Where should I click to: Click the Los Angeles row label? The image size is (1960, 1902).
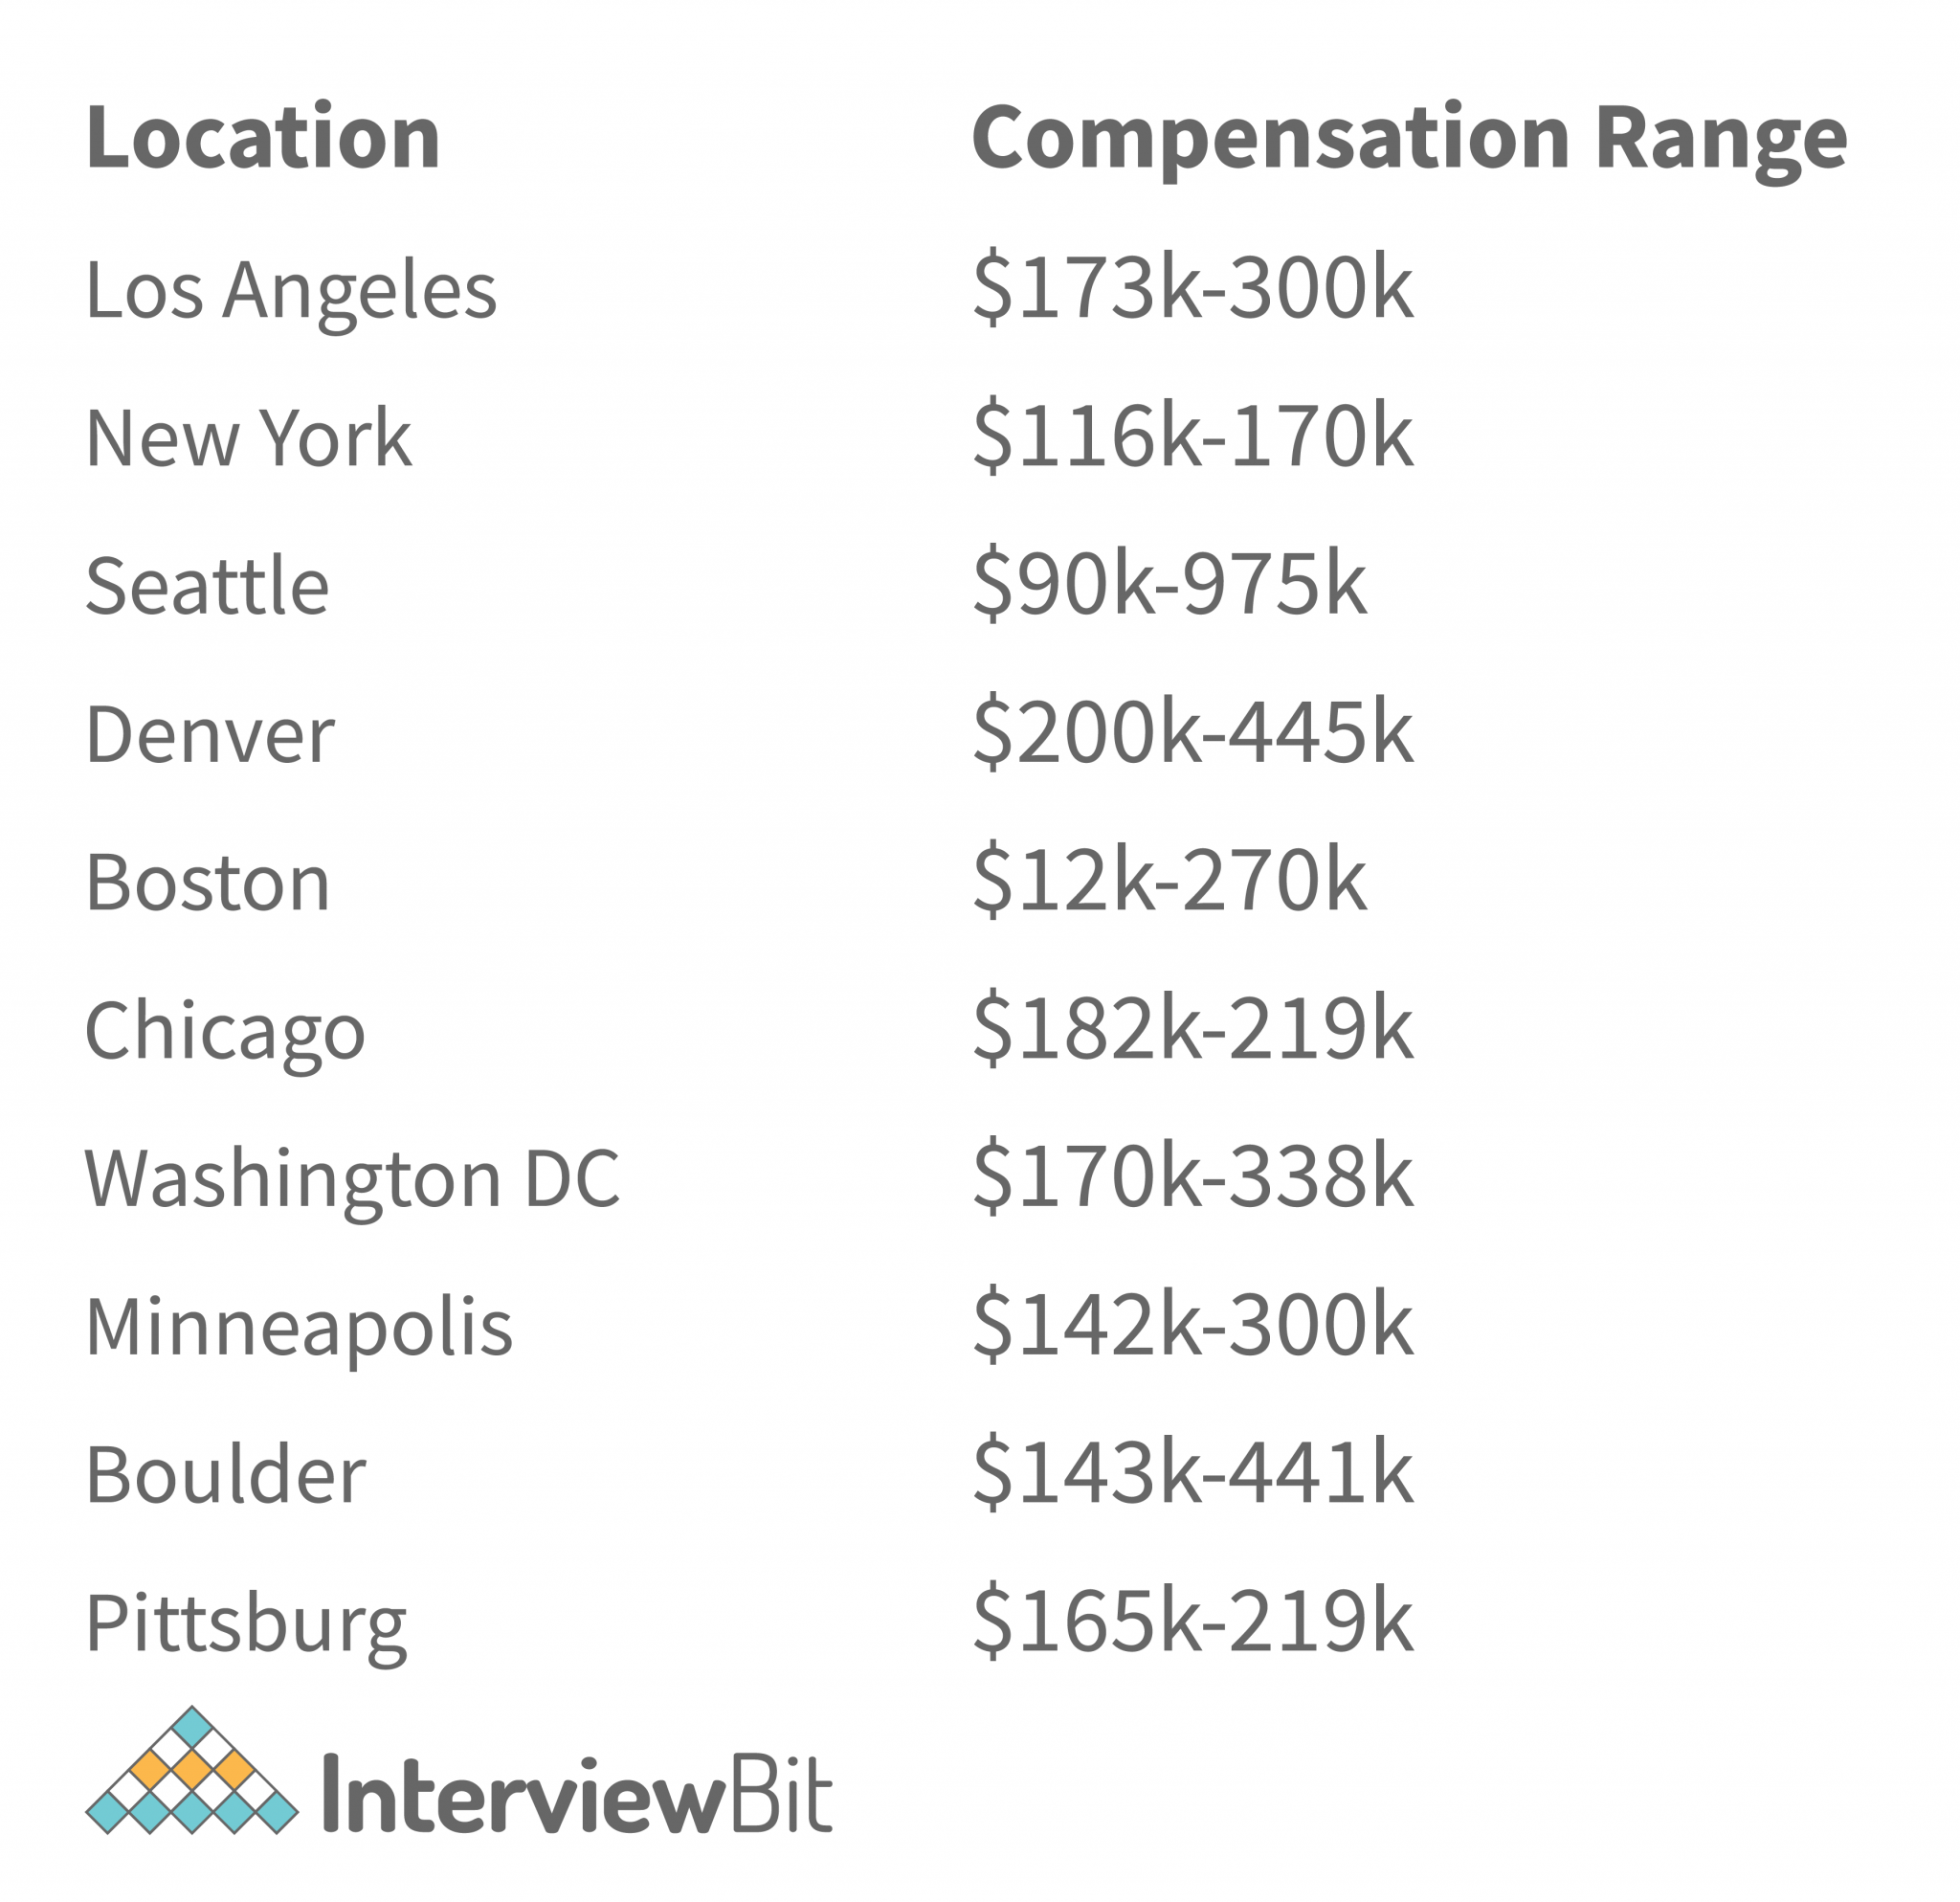click(291, 291)
